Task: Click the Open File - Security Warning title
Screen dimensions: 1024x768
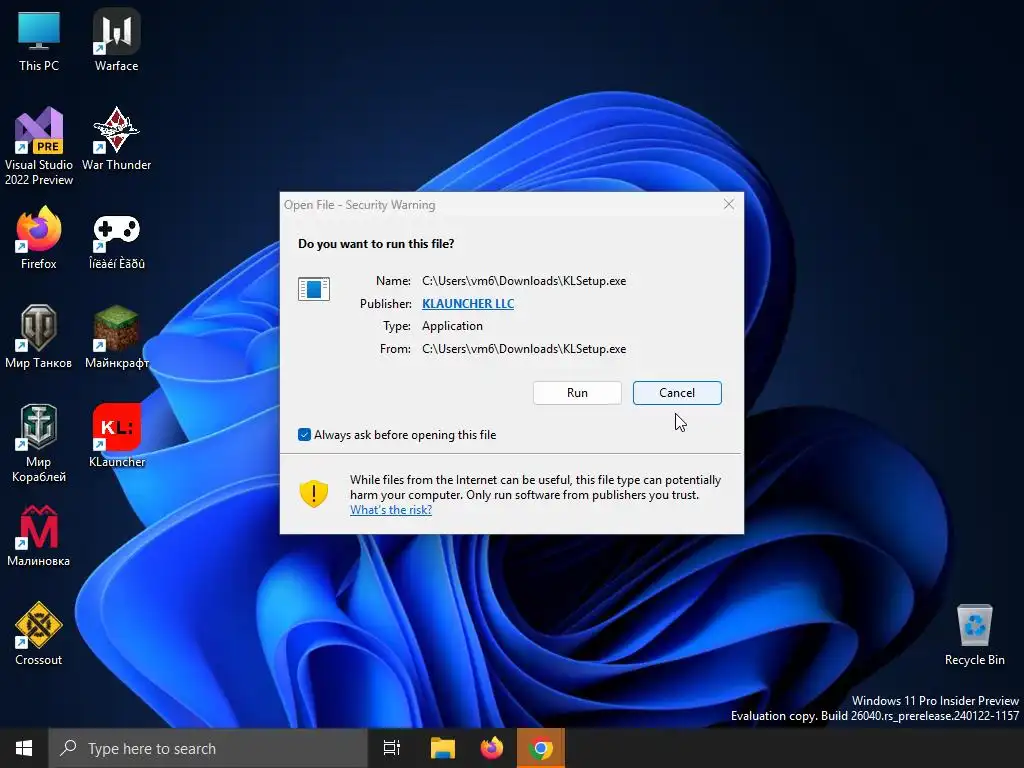Action: [x=360, y=205]
